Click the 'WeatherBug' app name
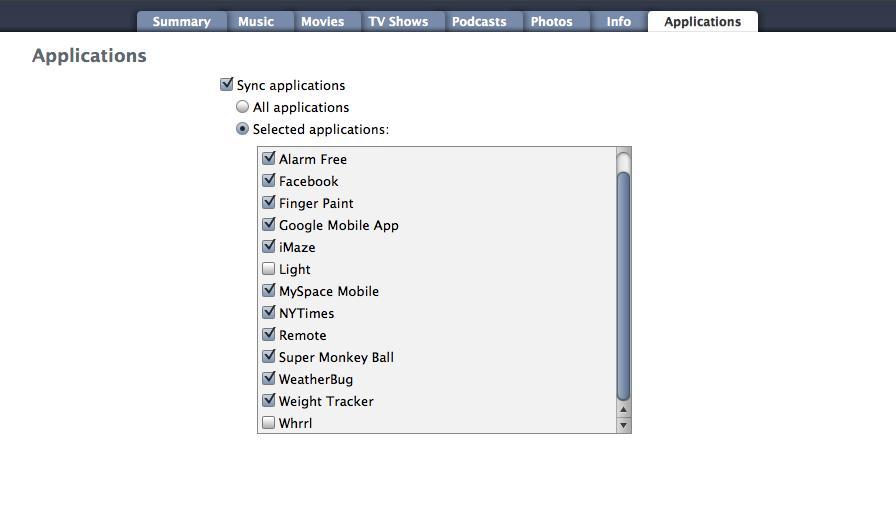This screenshot has height=509, width=896. pos(316,379)
